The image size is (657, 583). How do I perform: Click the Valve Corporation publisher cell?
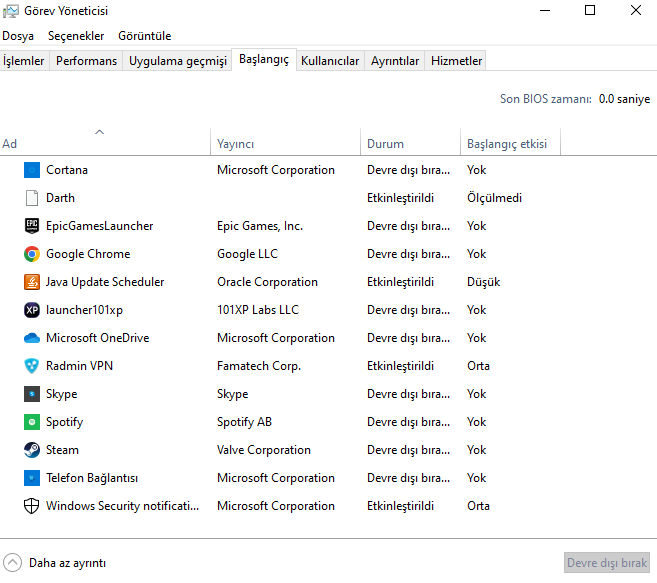pos(264,450)
